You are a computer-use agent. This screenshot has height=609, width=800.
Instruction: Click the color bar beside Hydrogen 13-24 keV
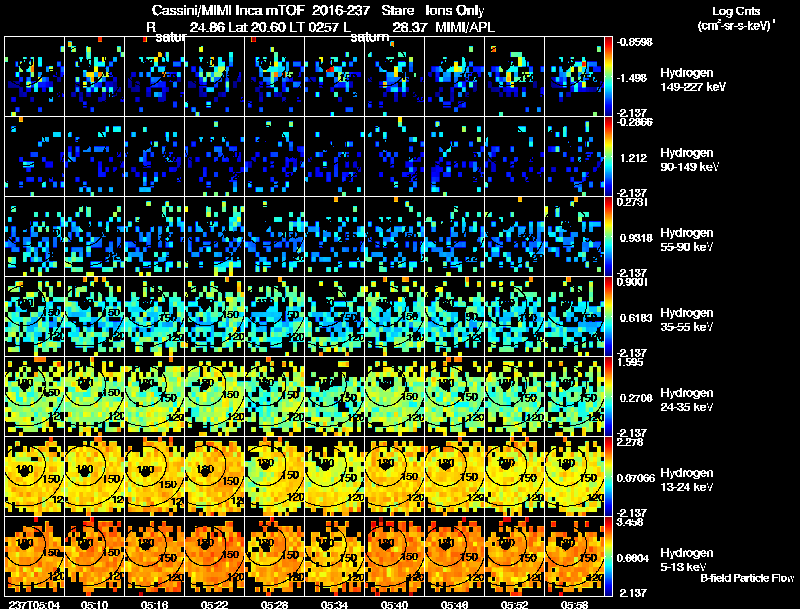coord(608,477)
